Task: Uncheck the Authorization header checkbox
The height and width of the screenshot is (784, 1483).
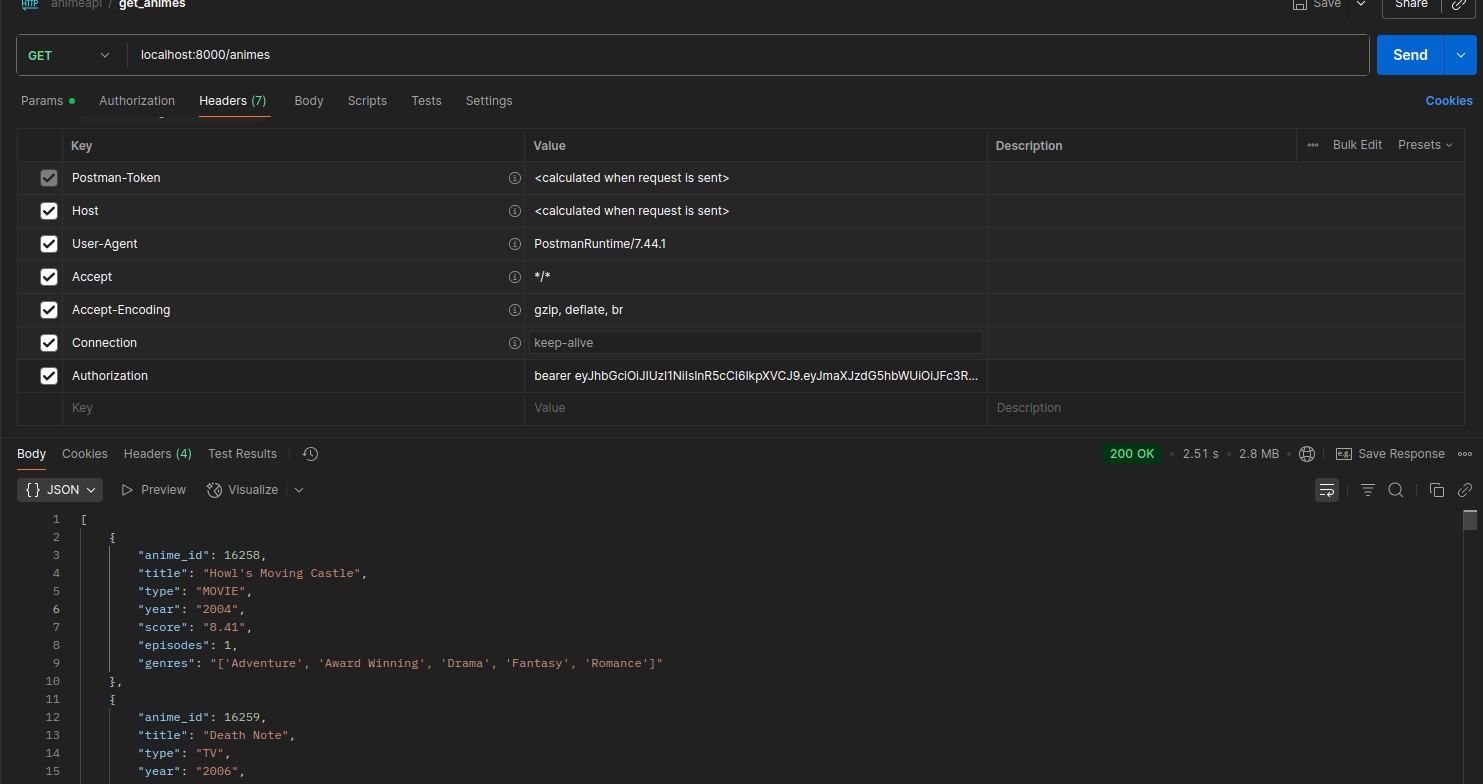Action: tap(48, 376)
